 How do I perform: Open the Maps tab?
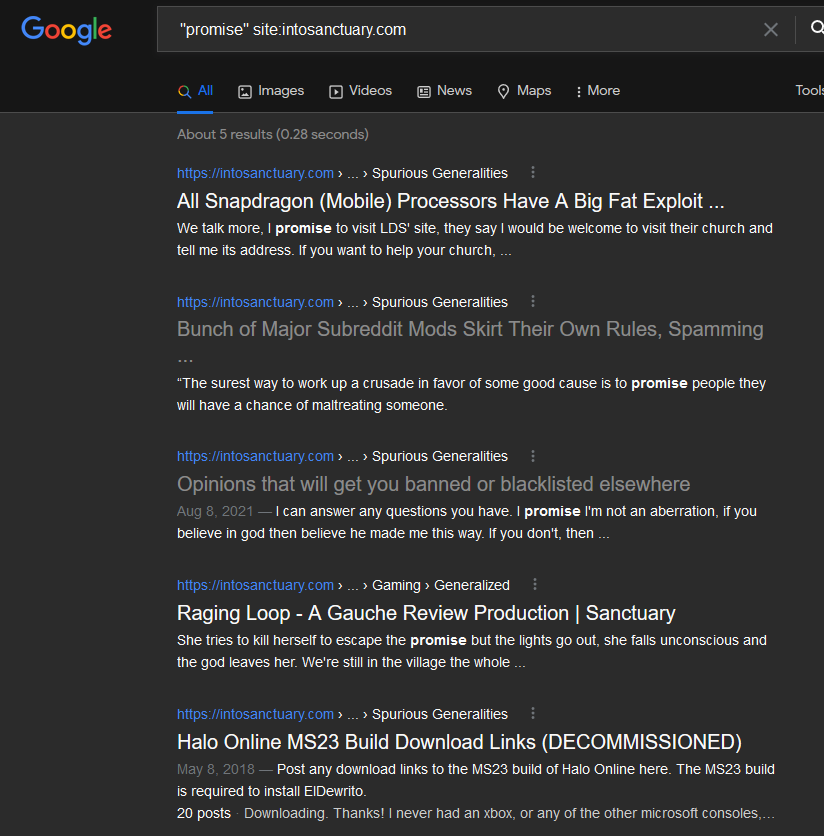(x=524, y=91)
